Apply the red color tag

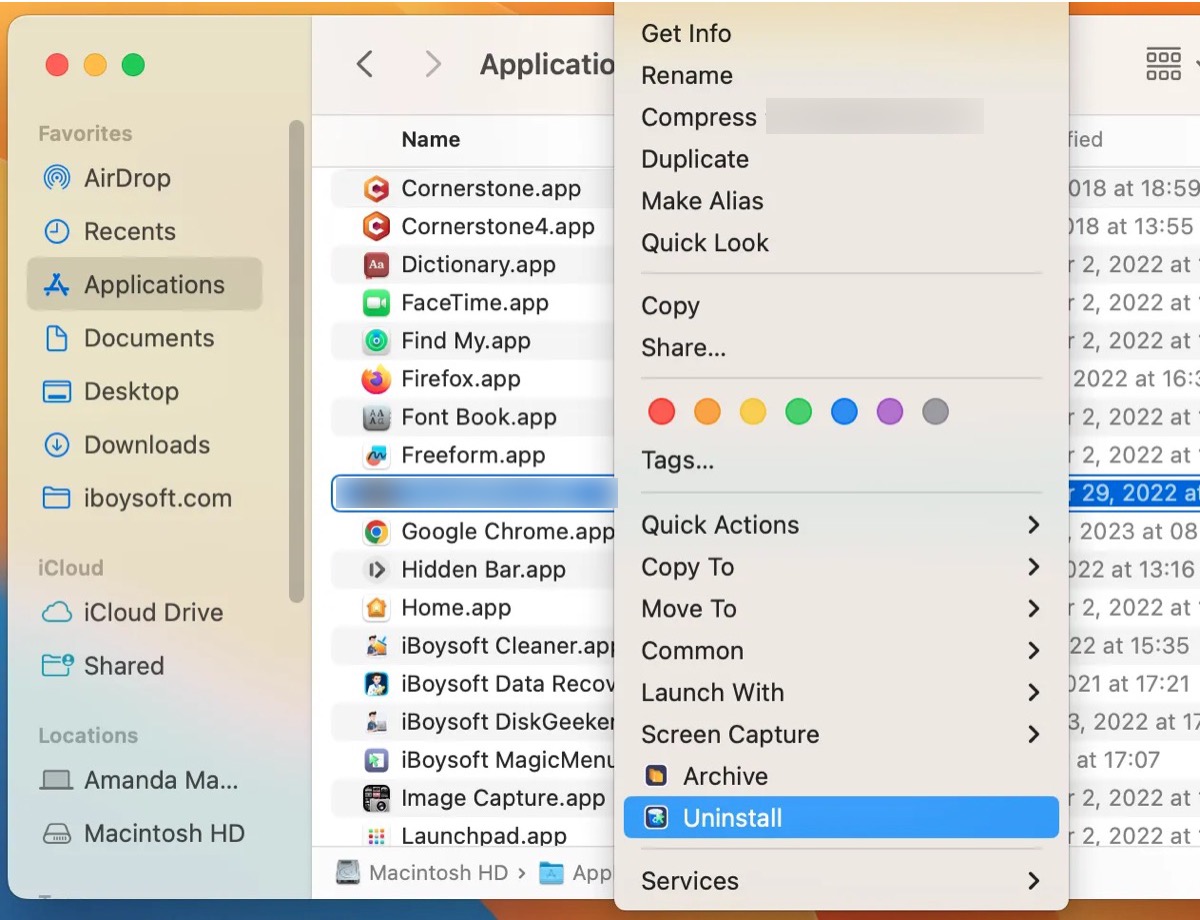coord(661,411)
